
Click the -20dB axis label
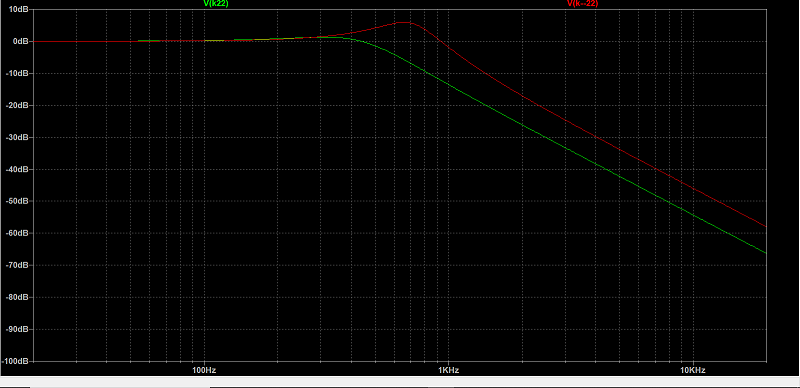(x=17, y=105)
